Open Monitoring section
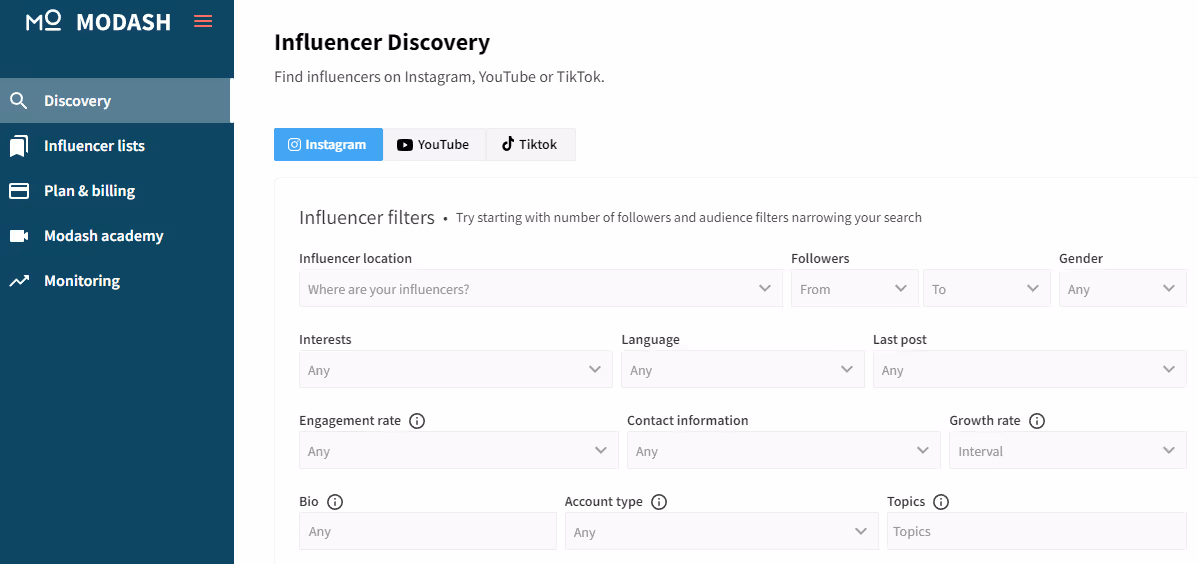The height and width of the screenshot is (564, 1198). click(x=115, y=281)
